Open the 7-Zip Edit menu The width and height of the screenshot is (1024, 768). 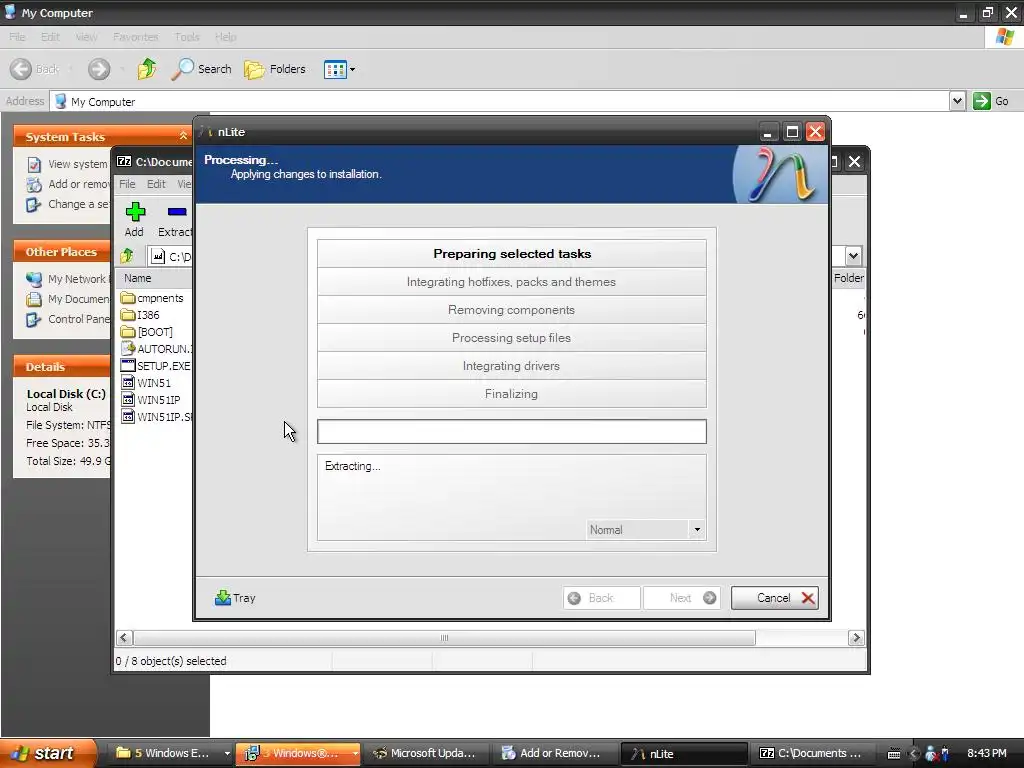click(156, 184)
